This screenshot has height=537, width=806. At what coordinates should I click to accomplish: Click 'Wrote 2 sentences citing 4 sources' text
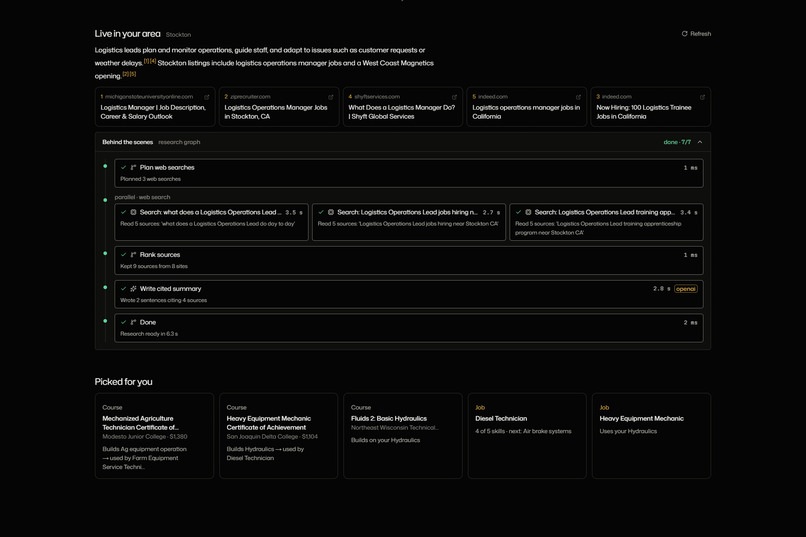coord(163,301)
